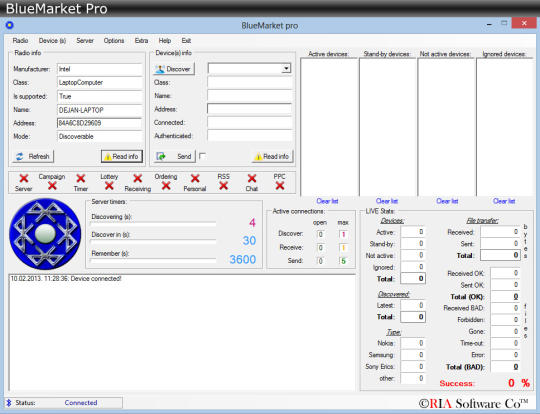Click the Remember (s) progress bar
This screenshot has height=414, width=540.
[153, 261]
